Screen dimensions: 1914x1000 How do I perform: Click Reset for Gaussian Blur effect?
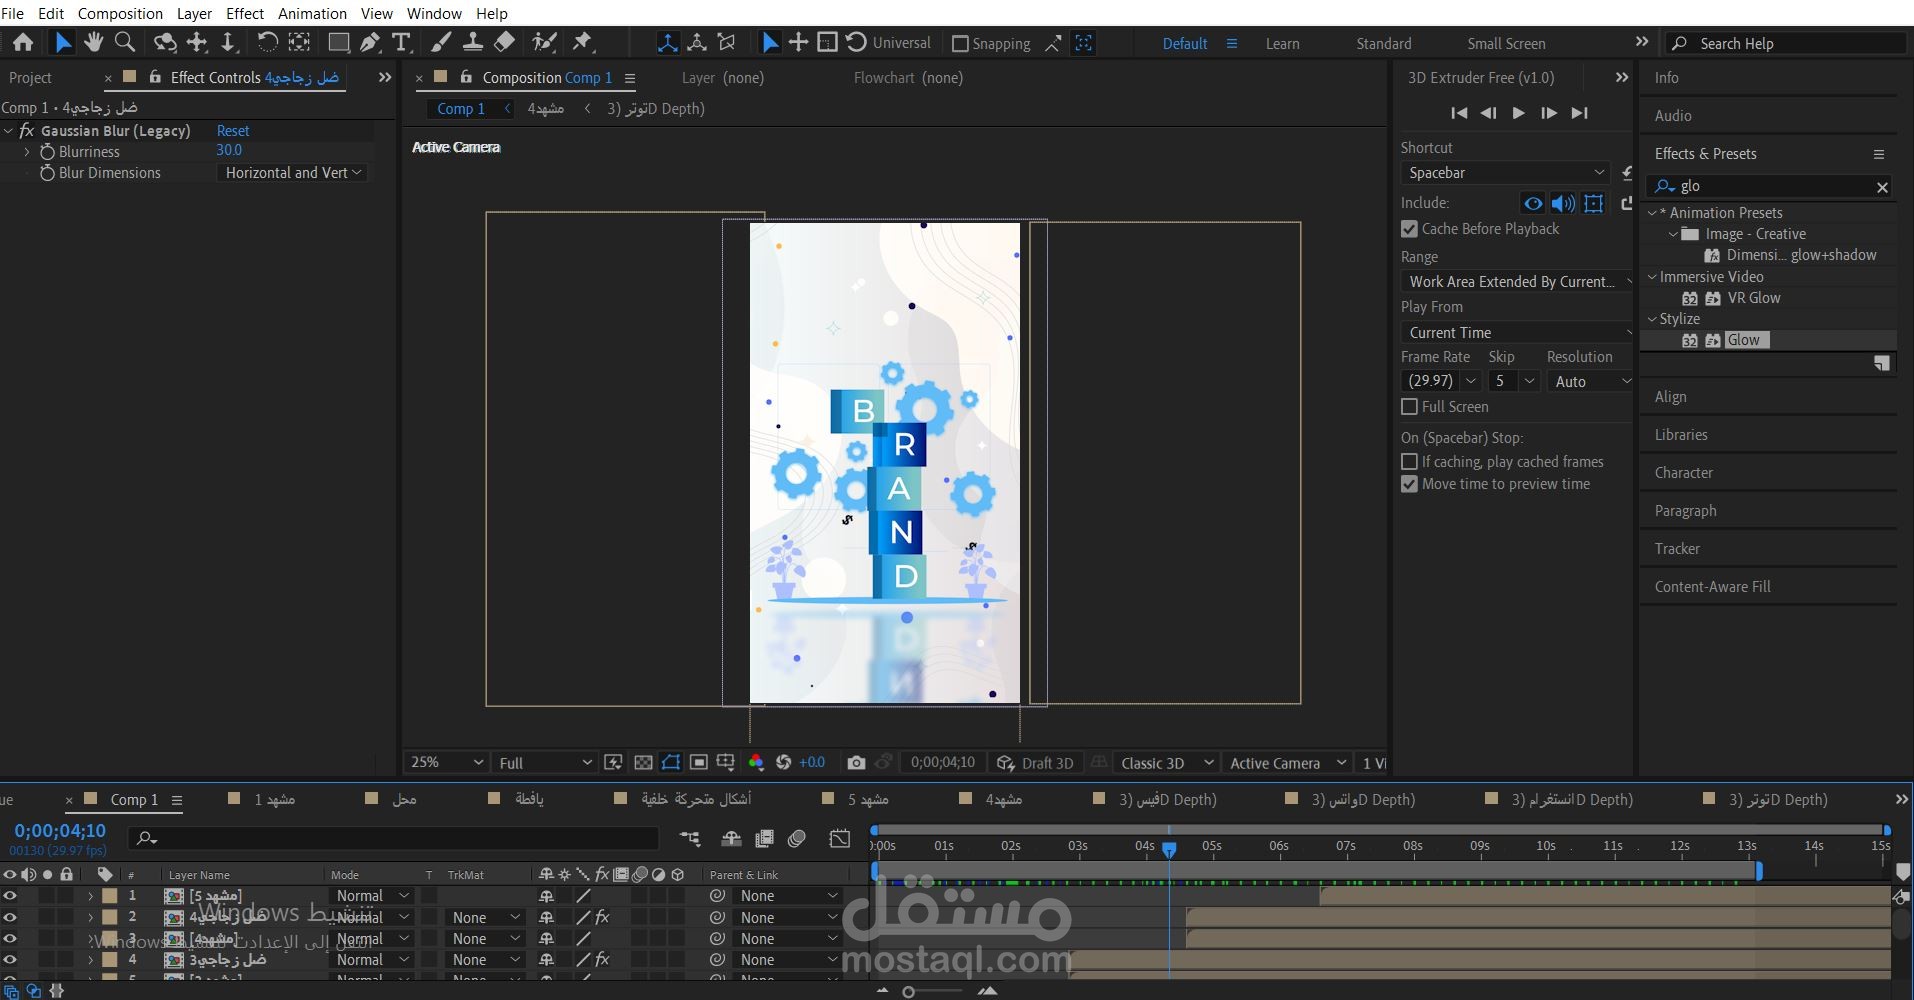(233, 131)
